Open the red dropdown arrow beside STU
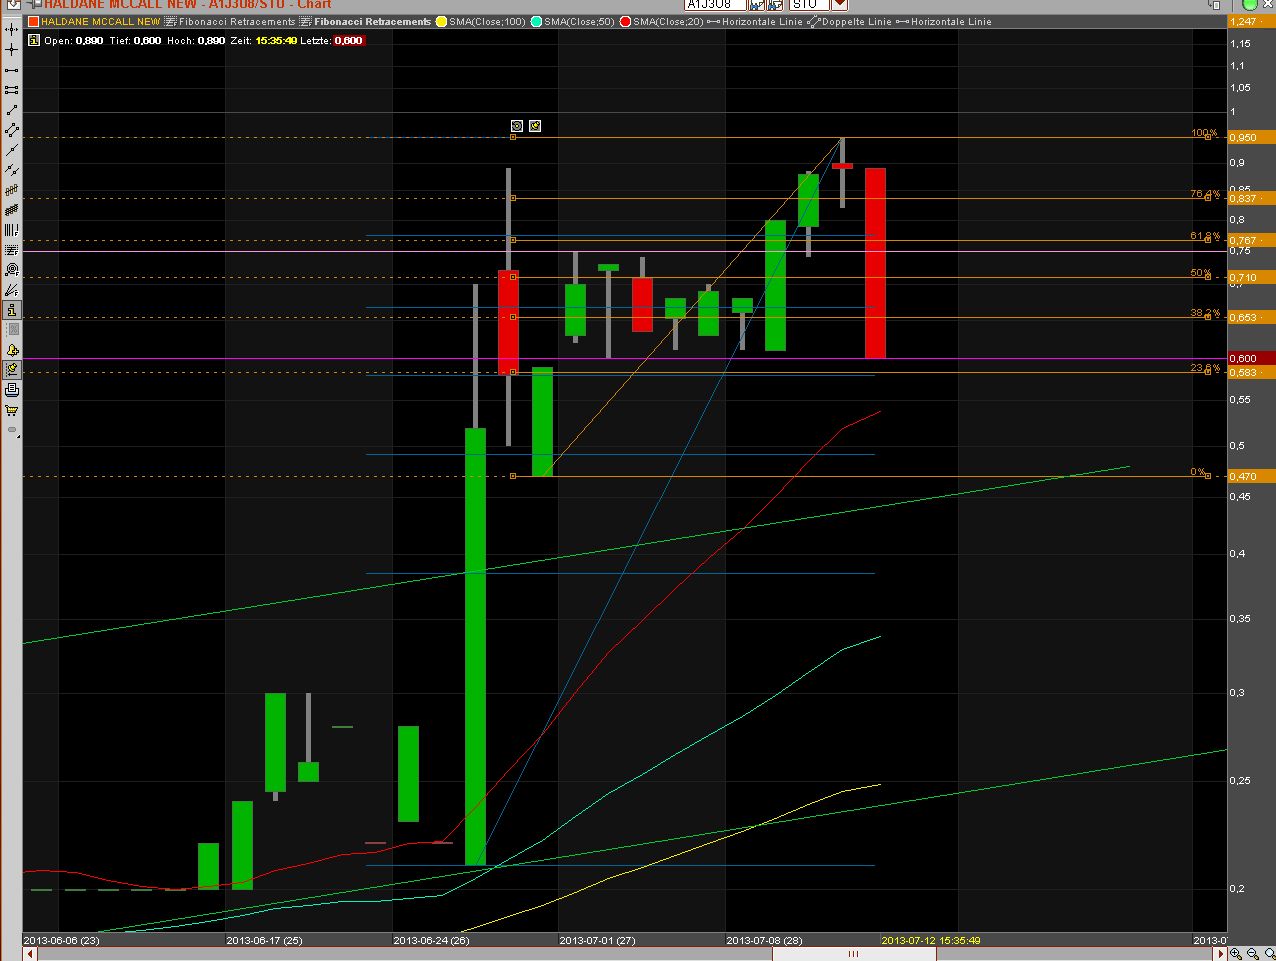The image size is (1276, 961). (x=840, y=5)
